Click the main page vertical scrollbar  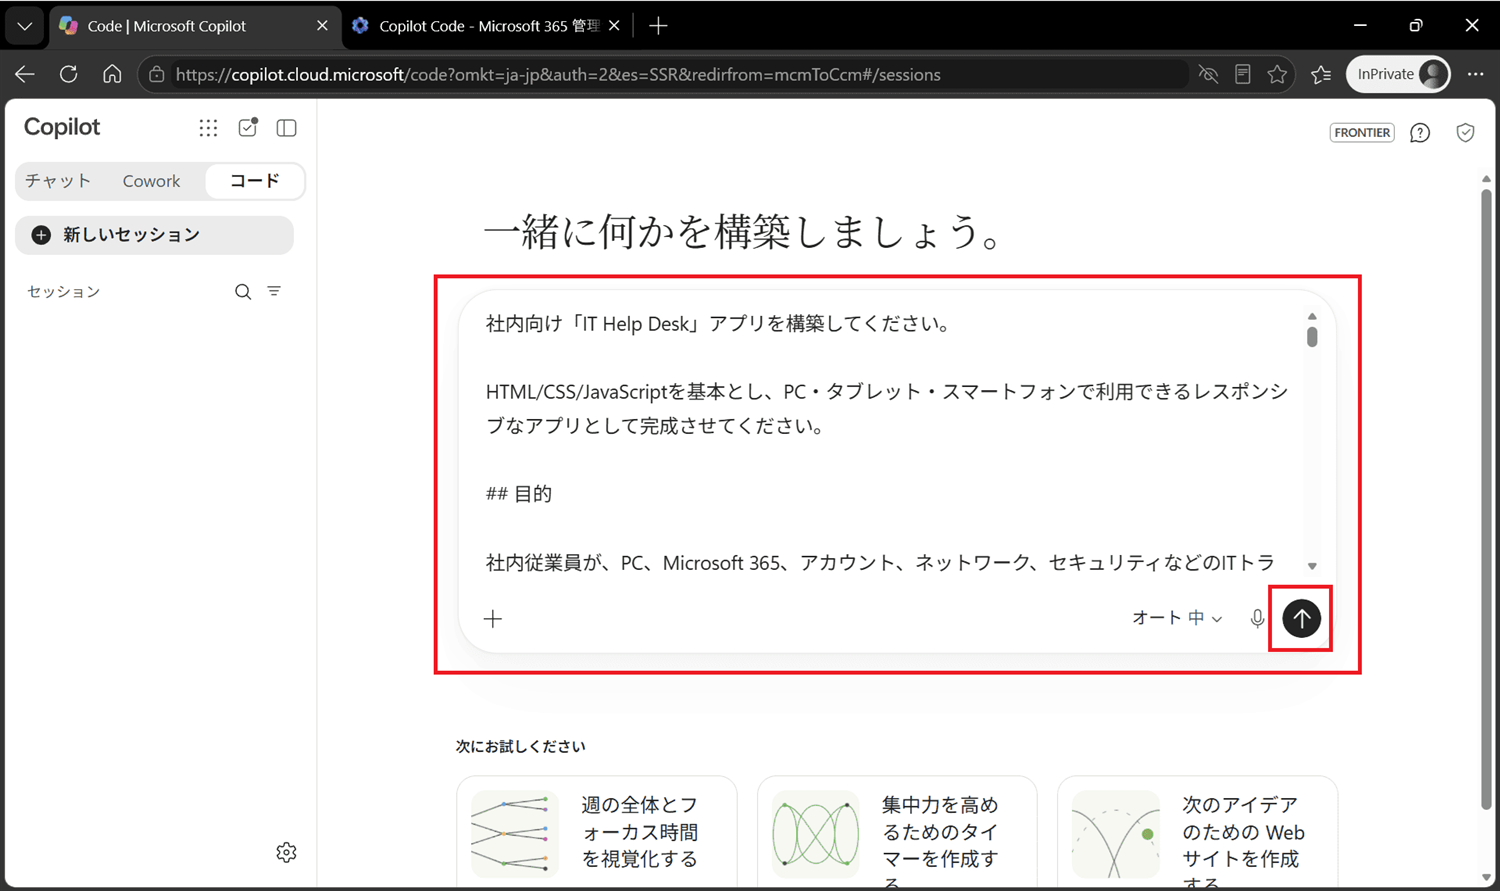point(1486,500)
